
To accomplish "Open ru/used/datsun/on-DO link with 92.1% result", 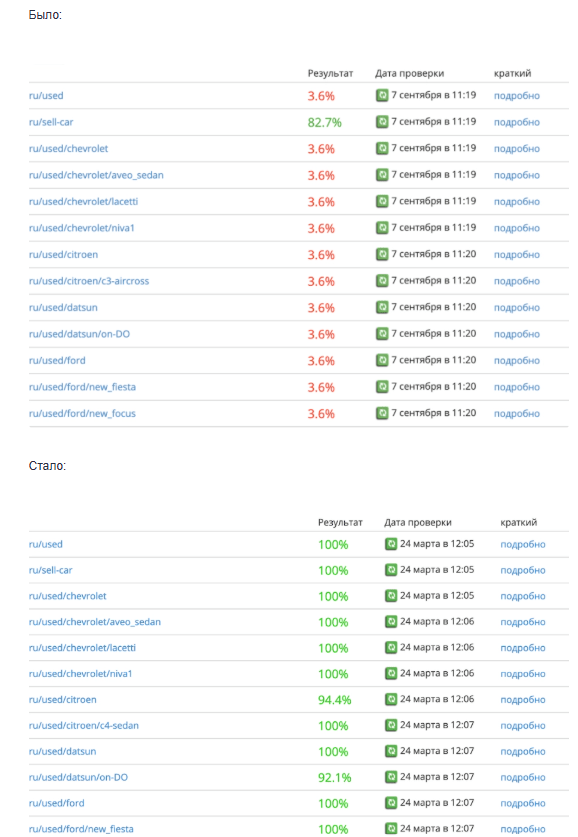I will (x=78, y=777).
